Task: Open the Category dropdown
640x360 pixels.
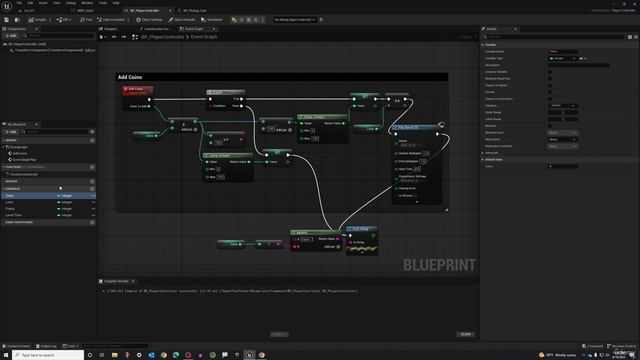Action: 563,105
